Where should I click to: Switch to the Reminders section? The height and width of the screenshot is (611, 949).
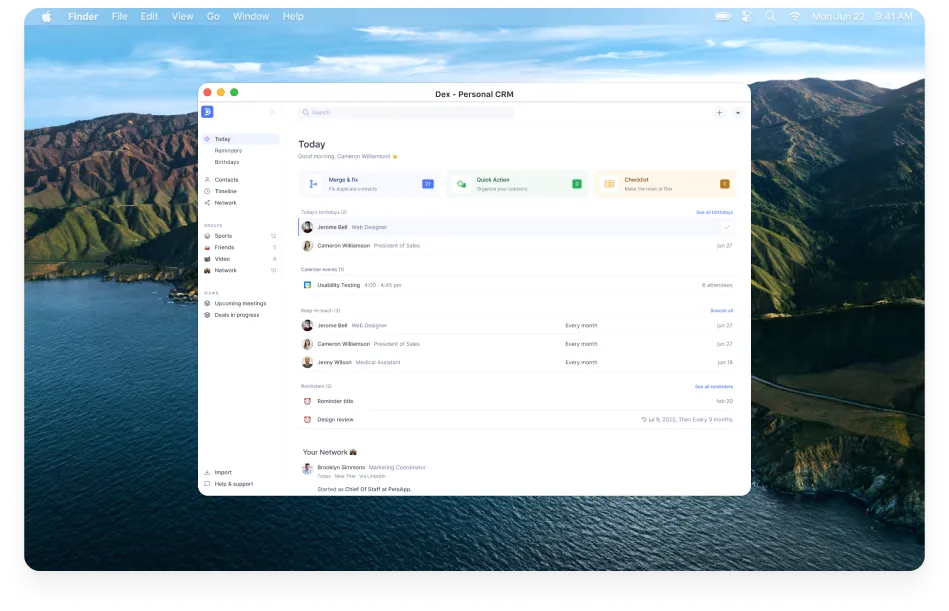[228, 150]
